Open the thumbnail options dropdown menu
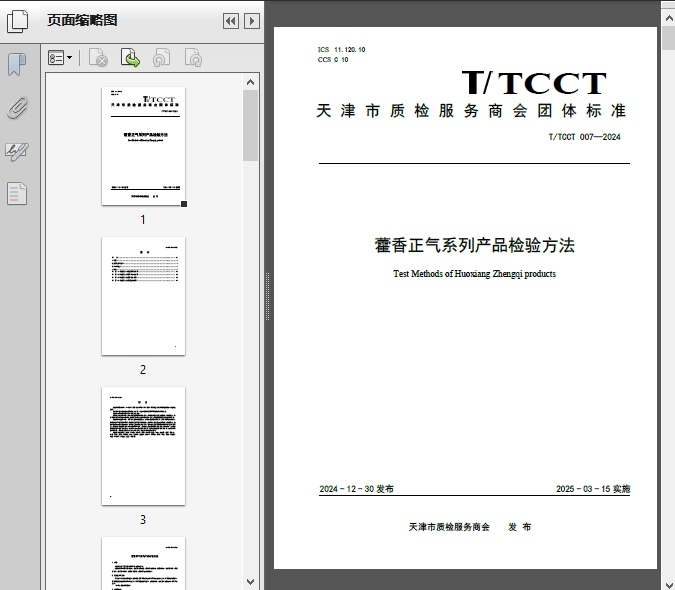Image resolution: width=675 pixels, height=590 pixels. (x=60, y=58)
